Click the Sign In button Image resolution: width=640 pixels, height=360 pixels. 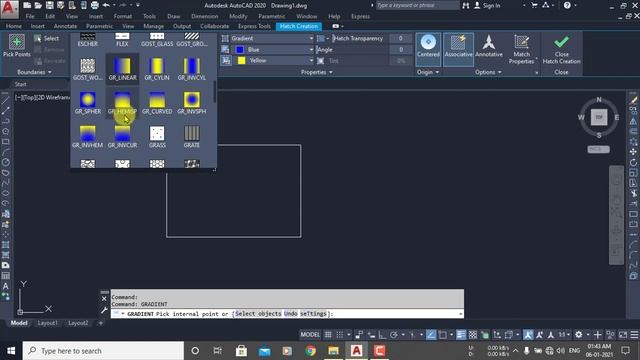point(487,6)
